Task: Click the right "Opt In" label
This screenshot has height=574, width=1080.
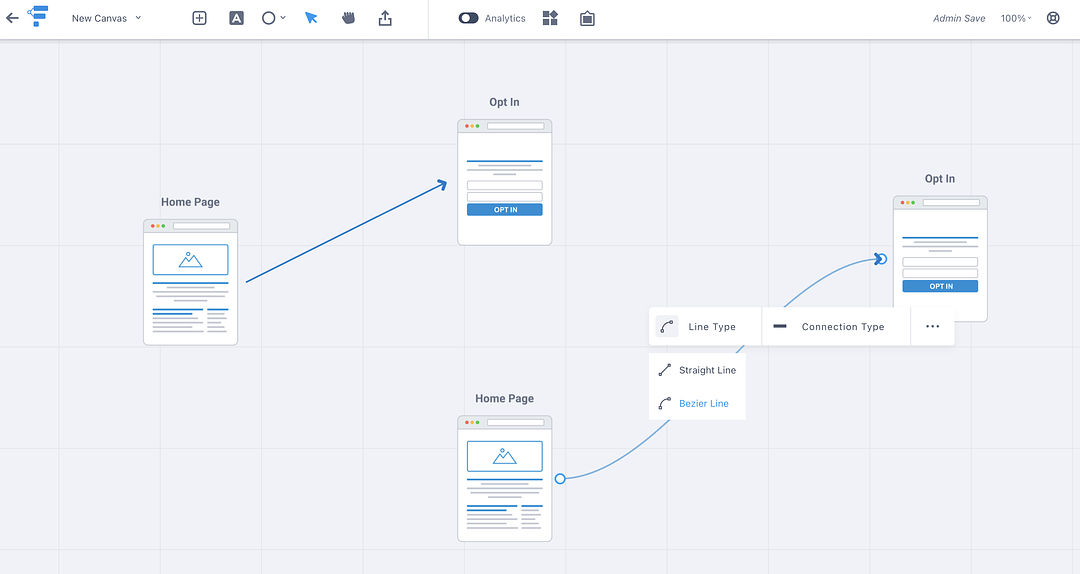Action: click(939, 178)
